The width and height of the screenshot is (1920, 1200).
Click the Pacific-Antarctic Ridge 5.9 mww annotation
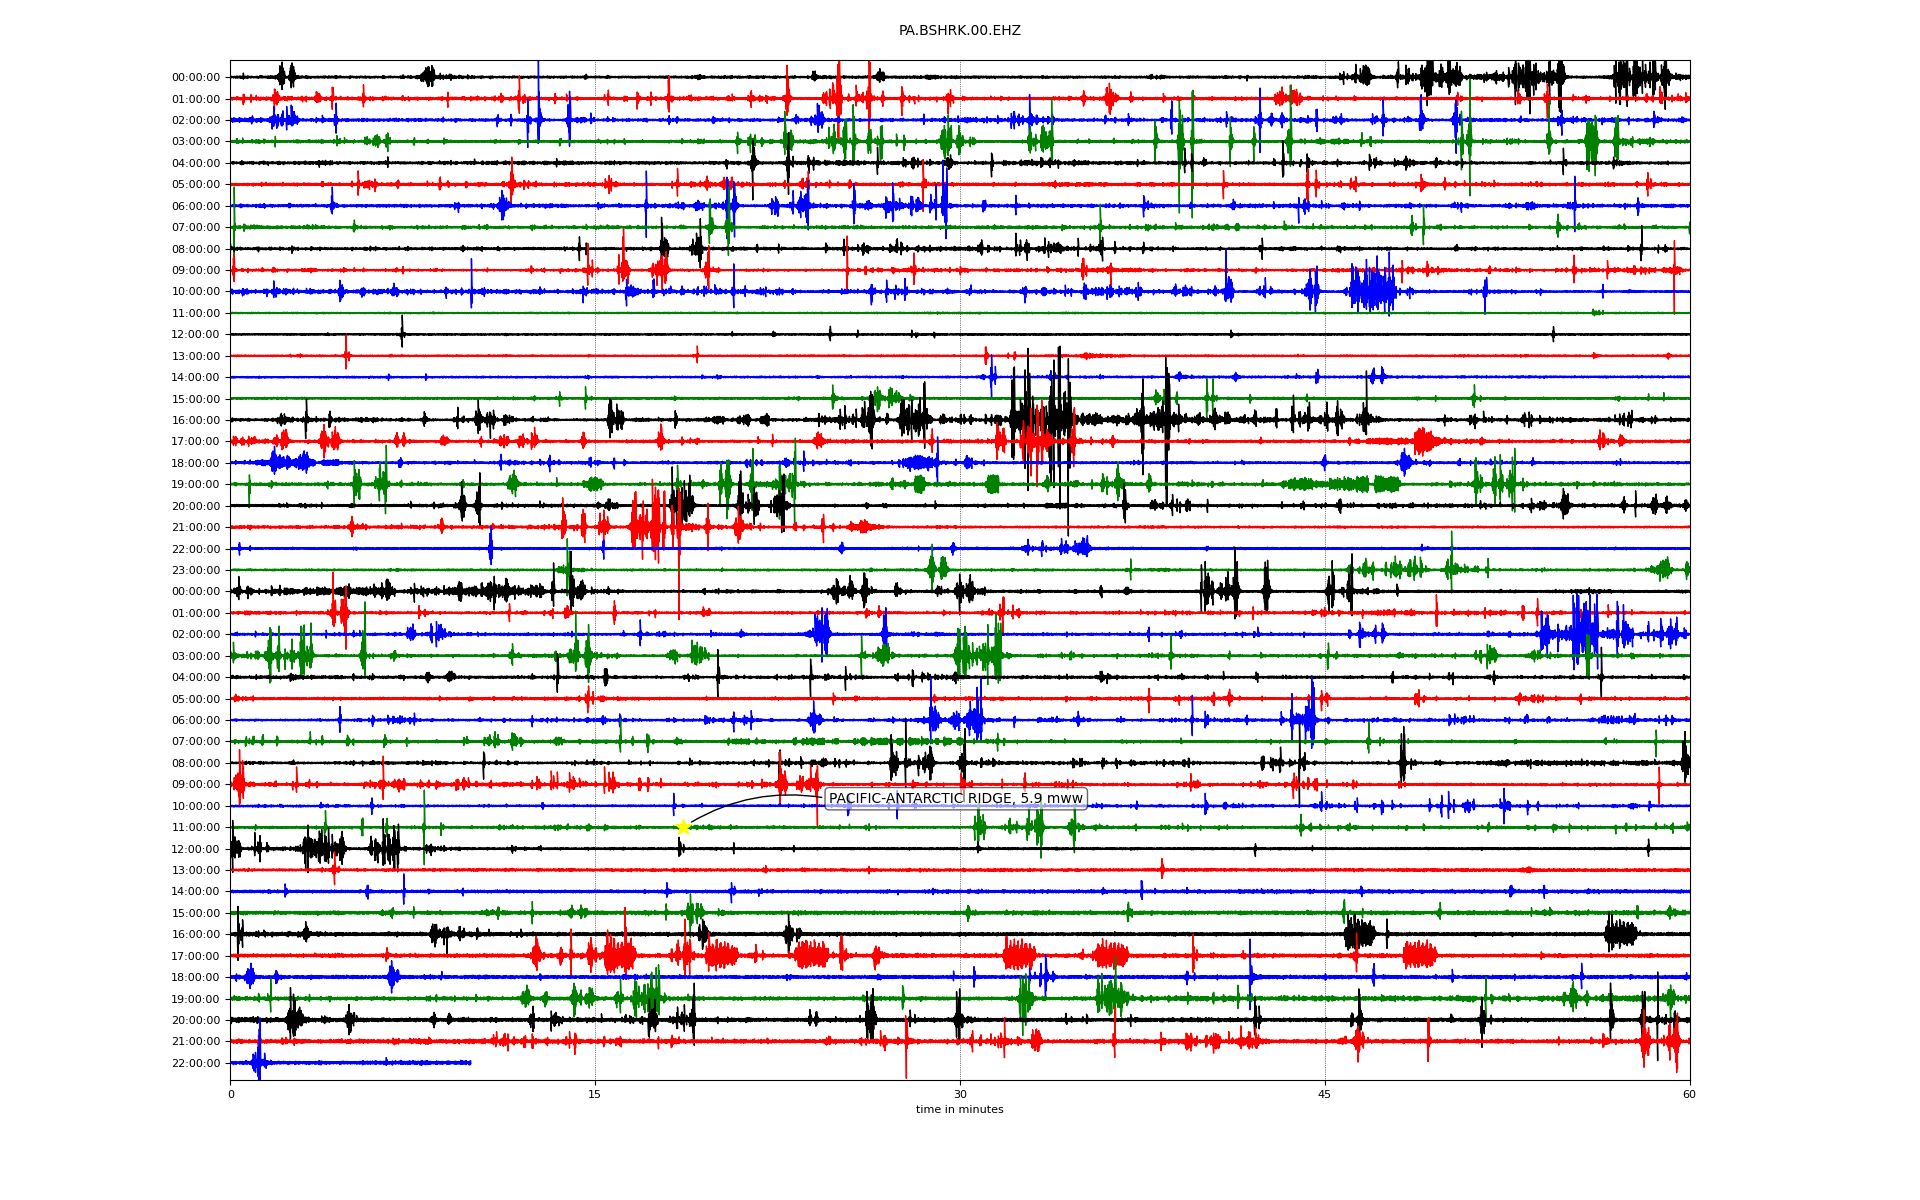[955, 798]
